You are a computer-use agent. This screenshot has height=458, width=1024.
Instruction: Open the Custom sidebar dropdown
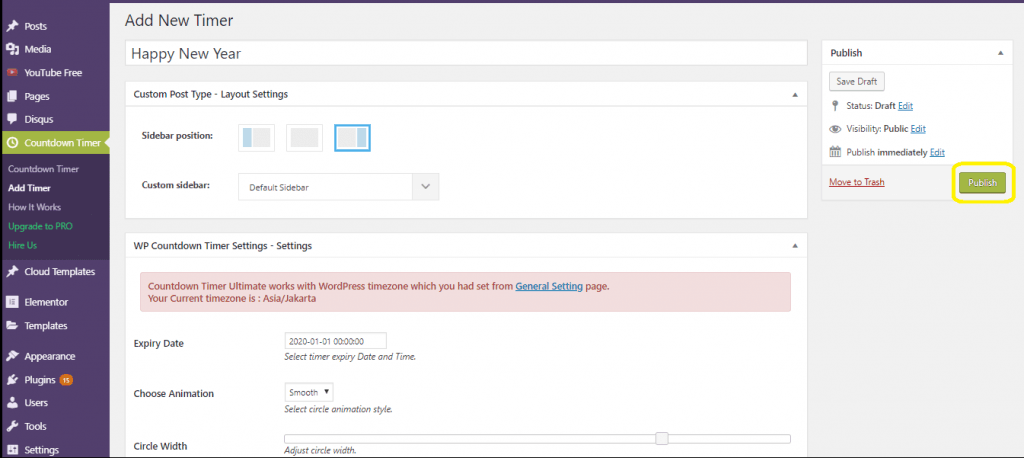pyautogui.click(x=338, y=187)
